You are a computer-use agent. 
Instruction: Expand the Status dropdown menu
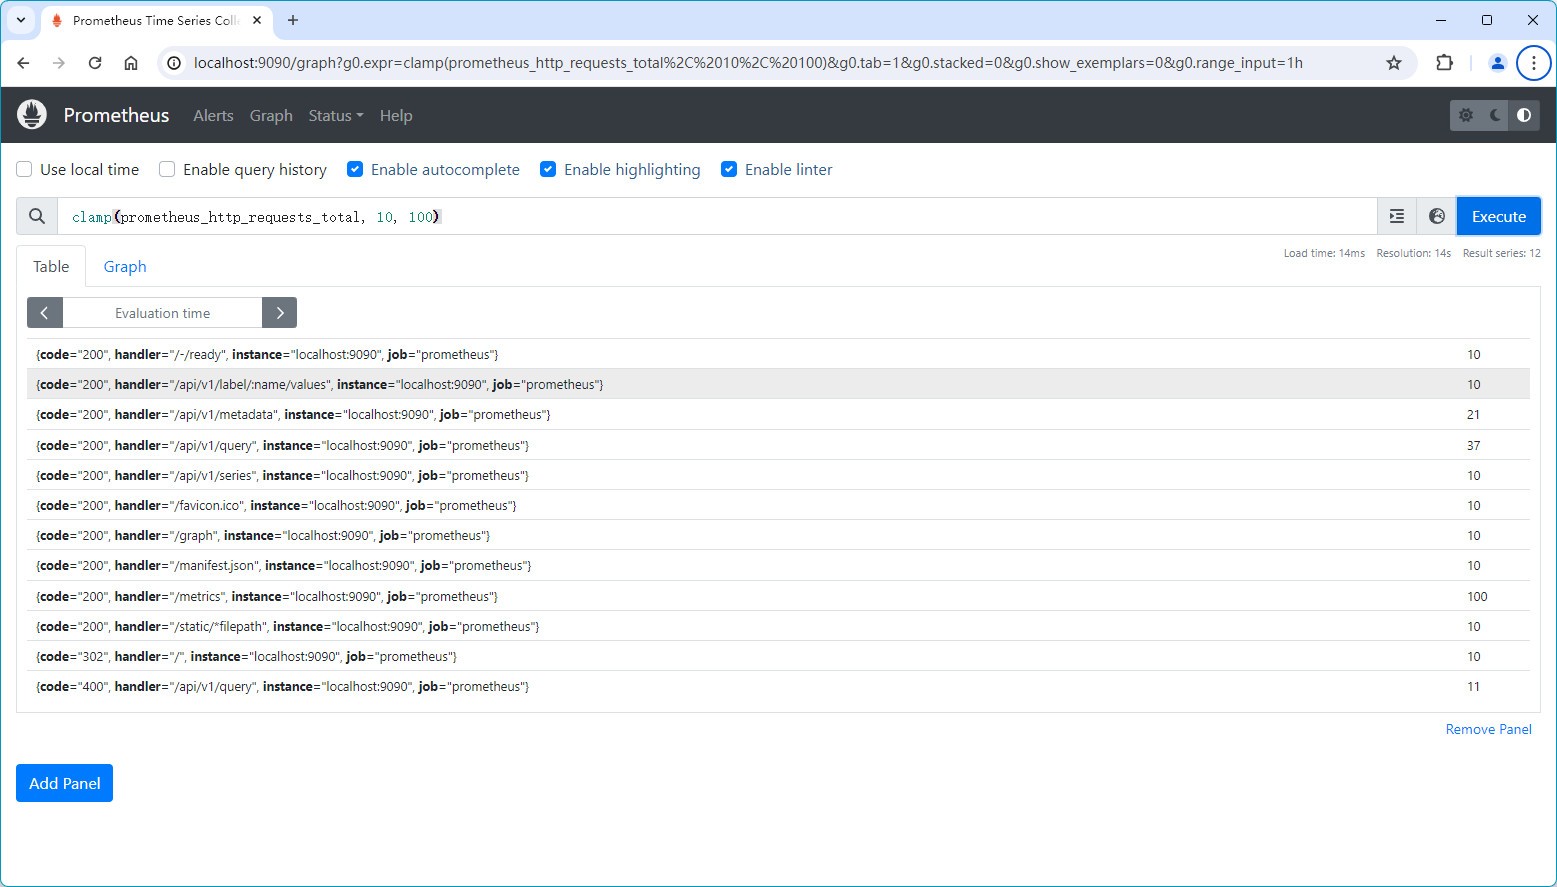(336, 115)
